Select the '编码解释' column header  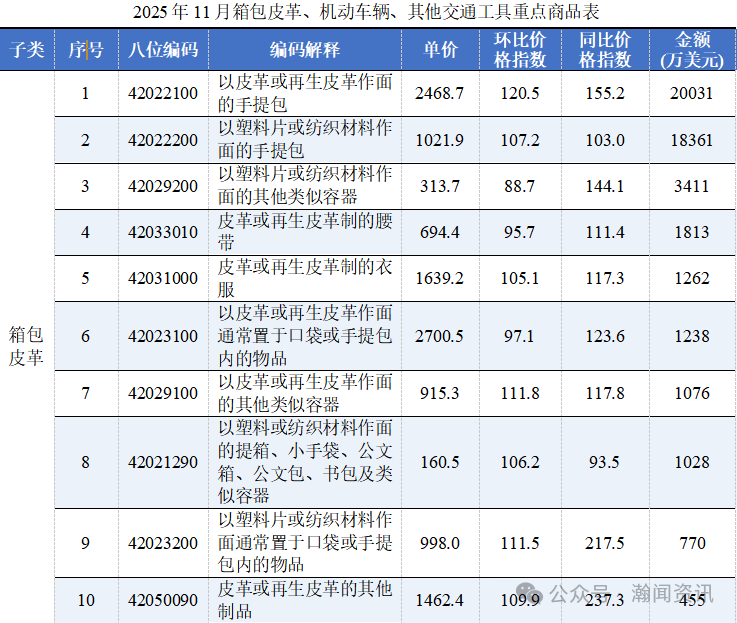tap(305, 50)
